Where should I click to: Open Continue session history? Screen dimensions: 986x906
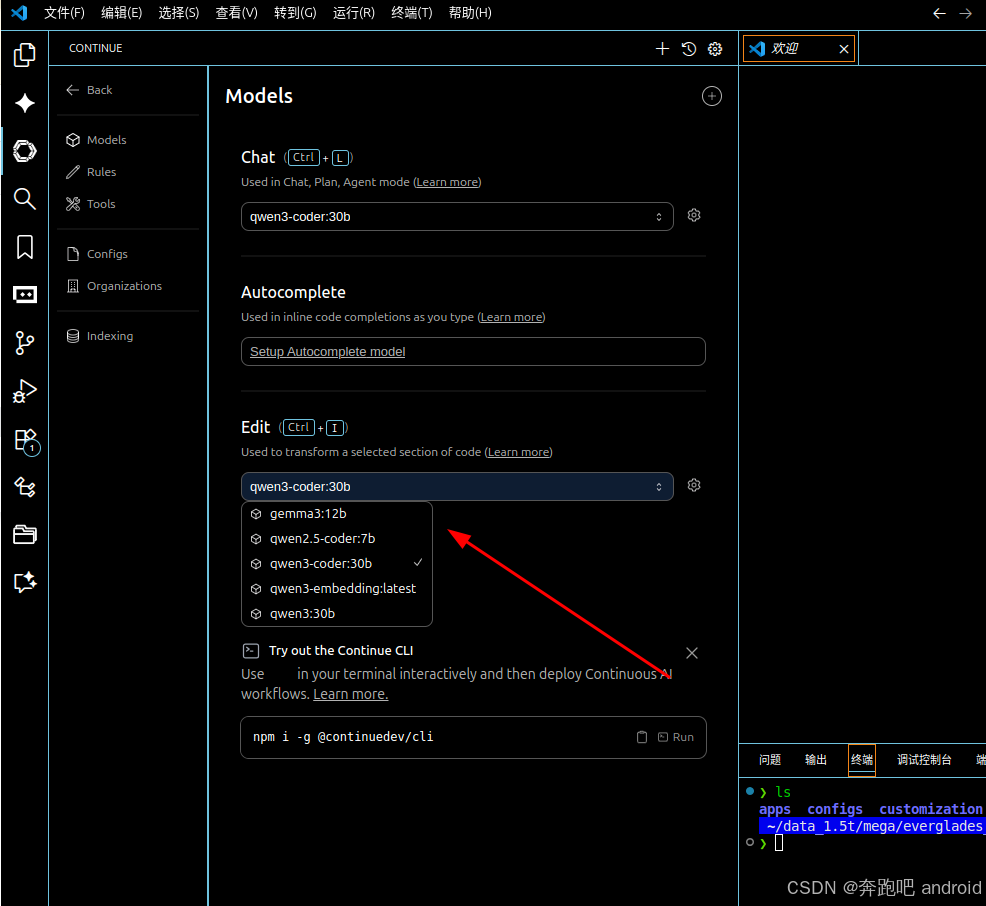click(x=689, y=48)
